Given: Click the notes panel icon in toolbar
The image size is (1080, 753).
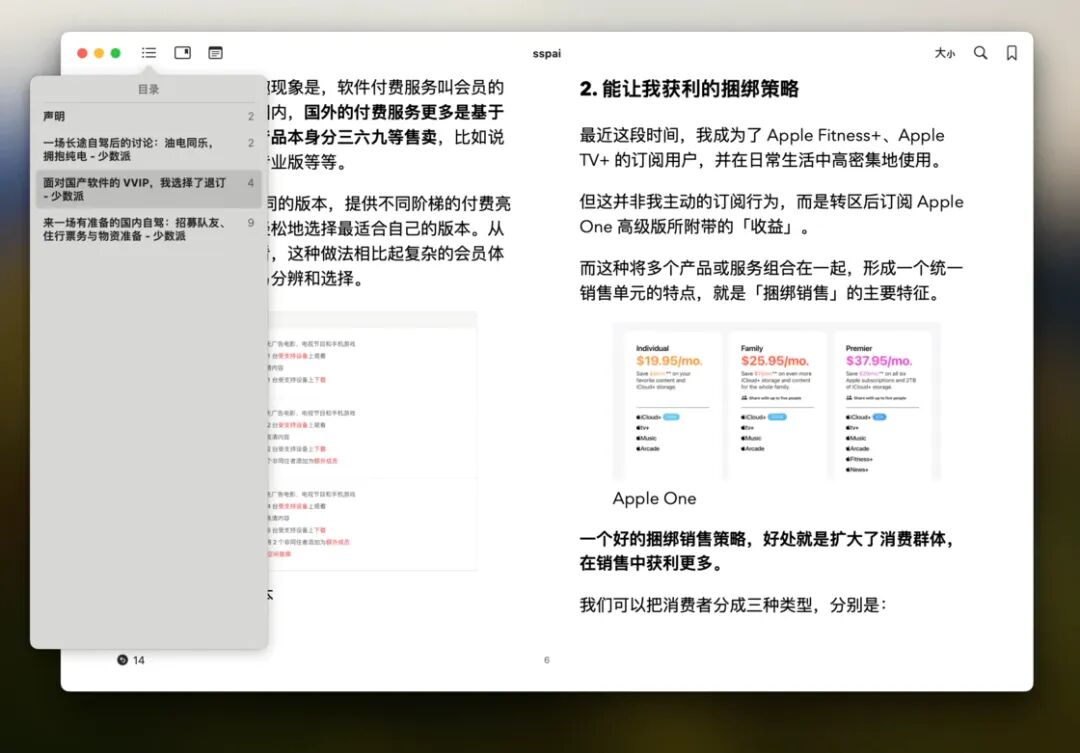Looking at the screenshot, I should 216,53.
